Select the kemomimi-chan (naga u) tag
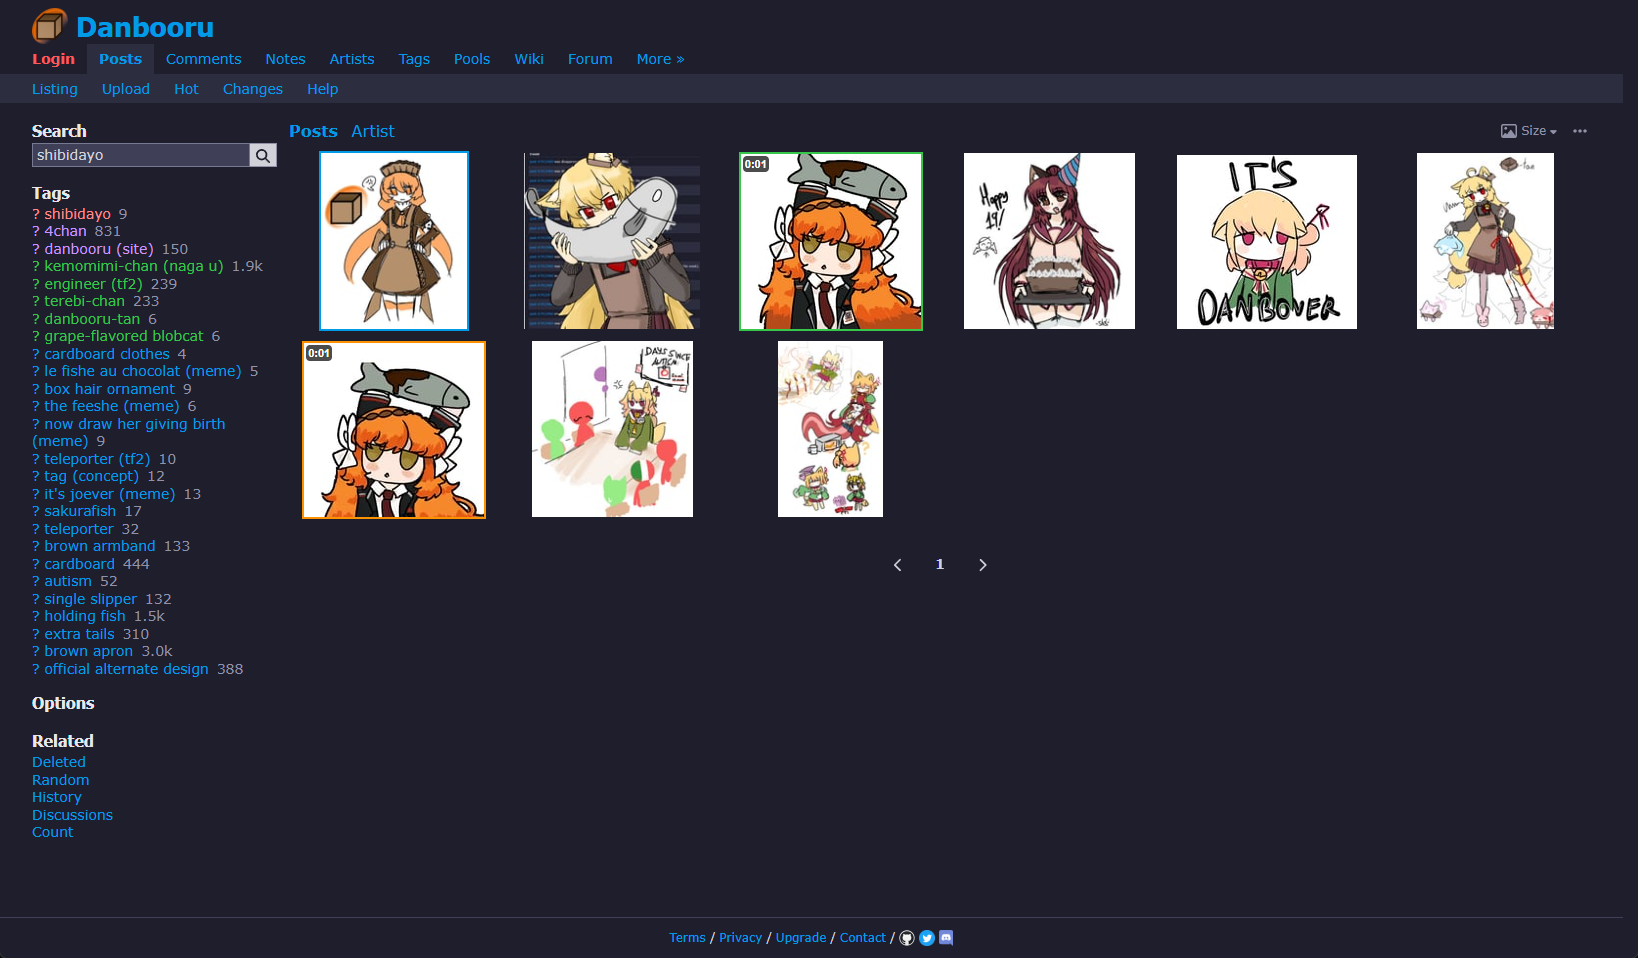Screen dimensions: 1638x958 [134, 266]
